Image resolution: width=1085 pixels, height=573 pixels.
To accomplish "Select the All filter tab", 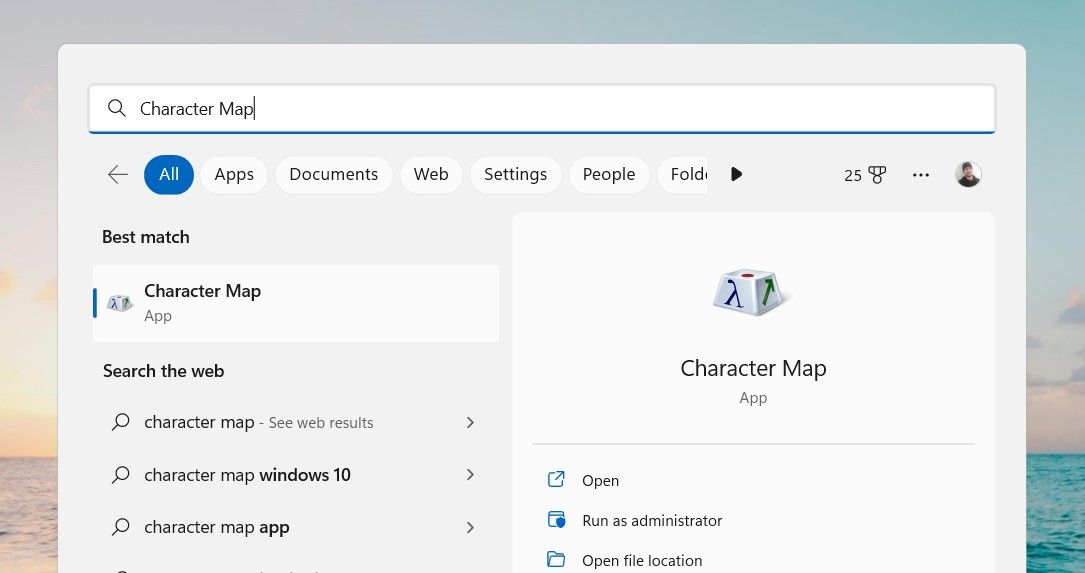I will click(x=169, y=174).
